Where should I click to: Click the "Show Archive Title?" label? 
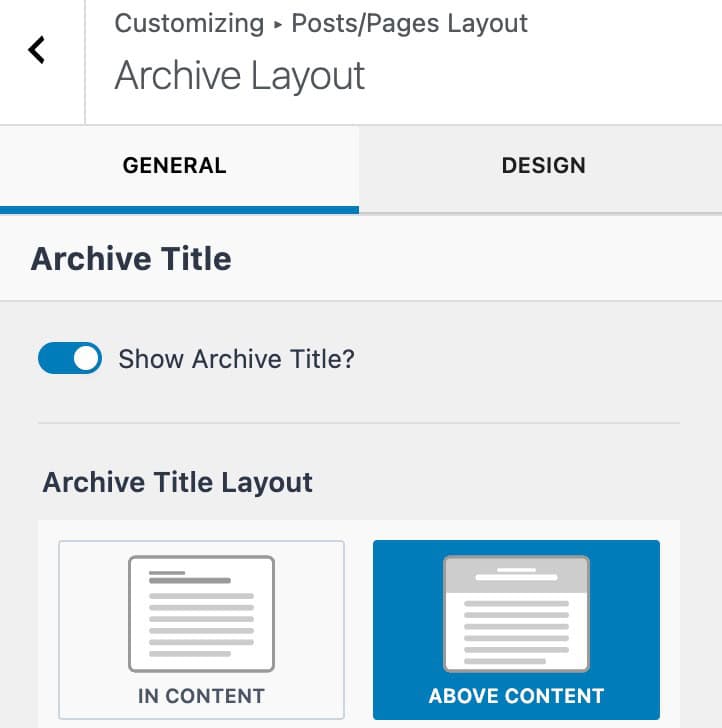pyautogui.click(x=236, y=359)
